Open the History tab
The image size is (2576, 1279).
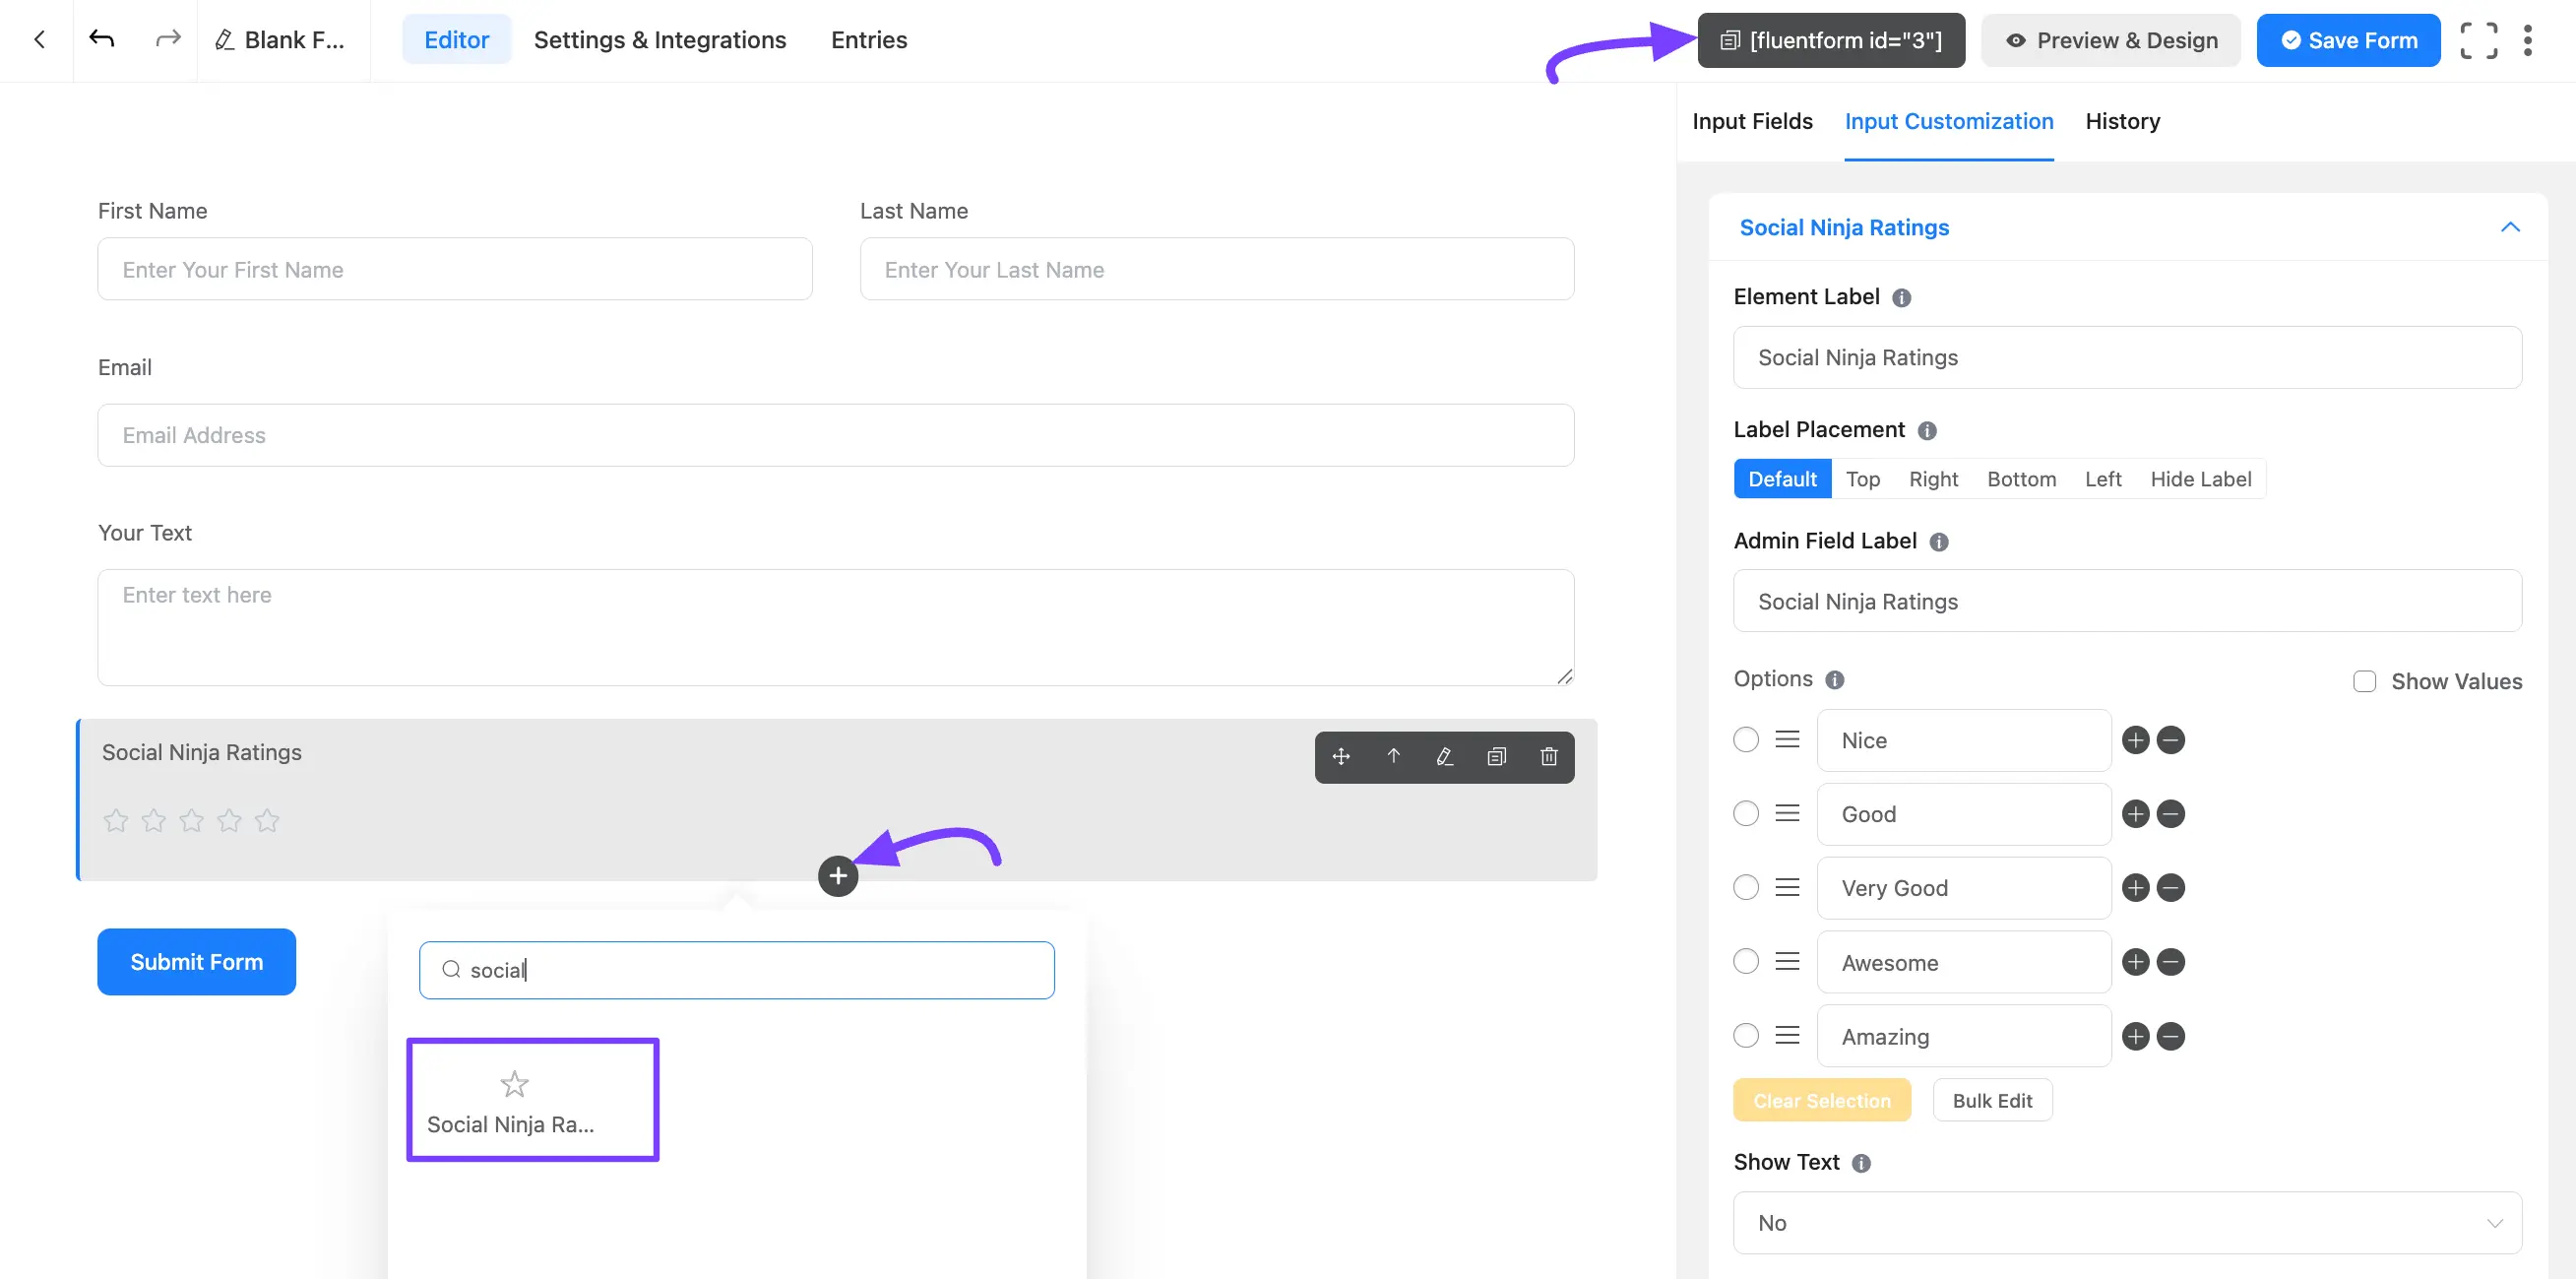point(2122,121)
